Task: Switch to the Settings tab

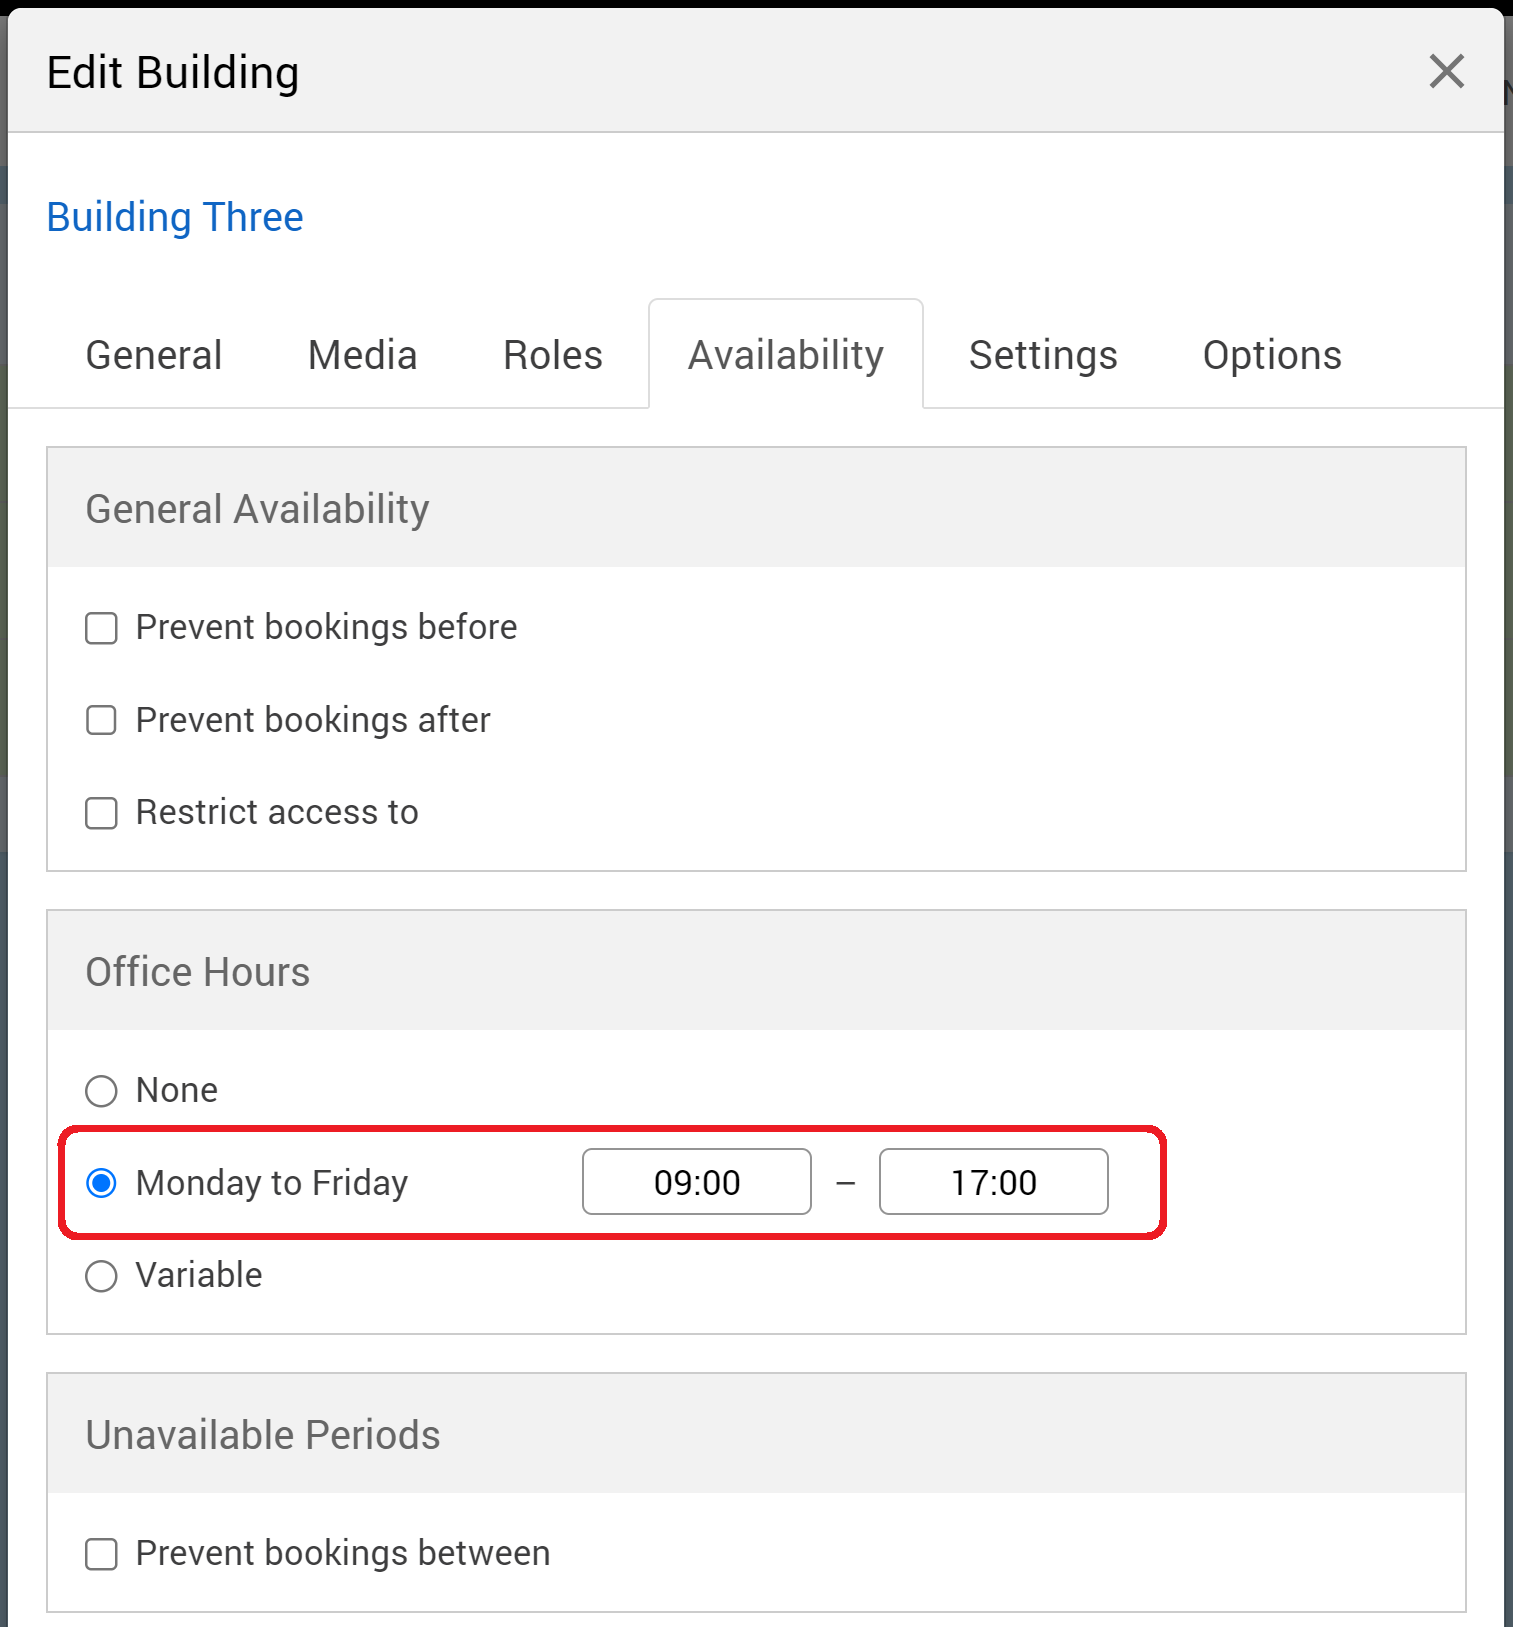Action: [1043, 355]
